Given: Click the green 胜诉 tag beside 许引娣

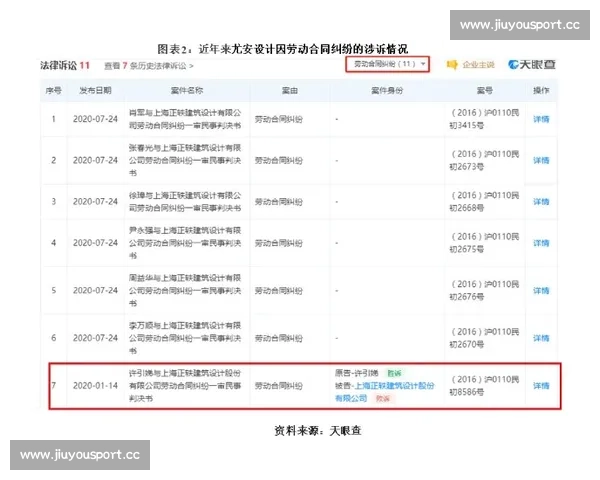Looking at the screenshot, I should point(394,373).
